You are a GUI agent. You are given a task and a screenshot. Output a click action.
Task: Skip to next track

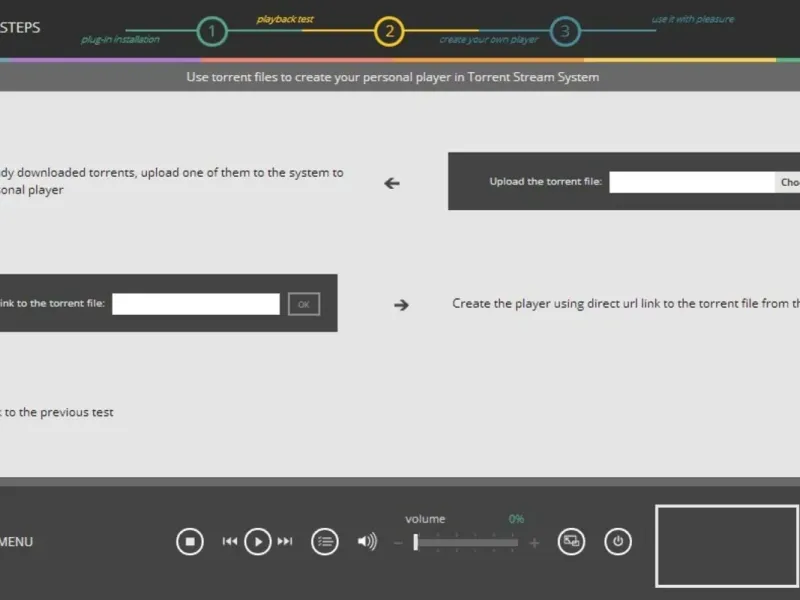tap(285, 541)
